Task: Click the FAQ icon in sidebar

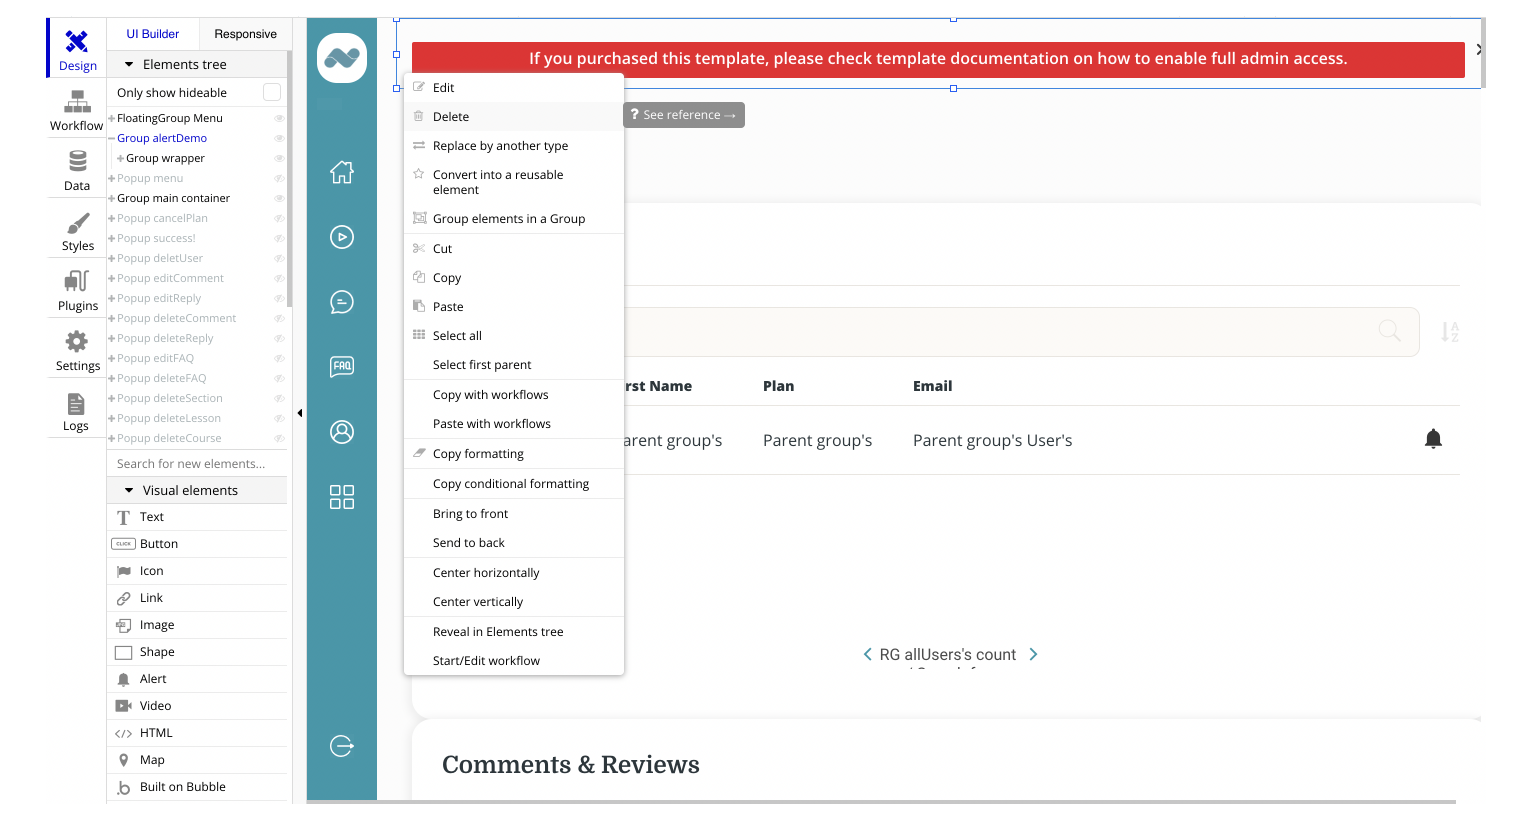Action: pos(342,366)
